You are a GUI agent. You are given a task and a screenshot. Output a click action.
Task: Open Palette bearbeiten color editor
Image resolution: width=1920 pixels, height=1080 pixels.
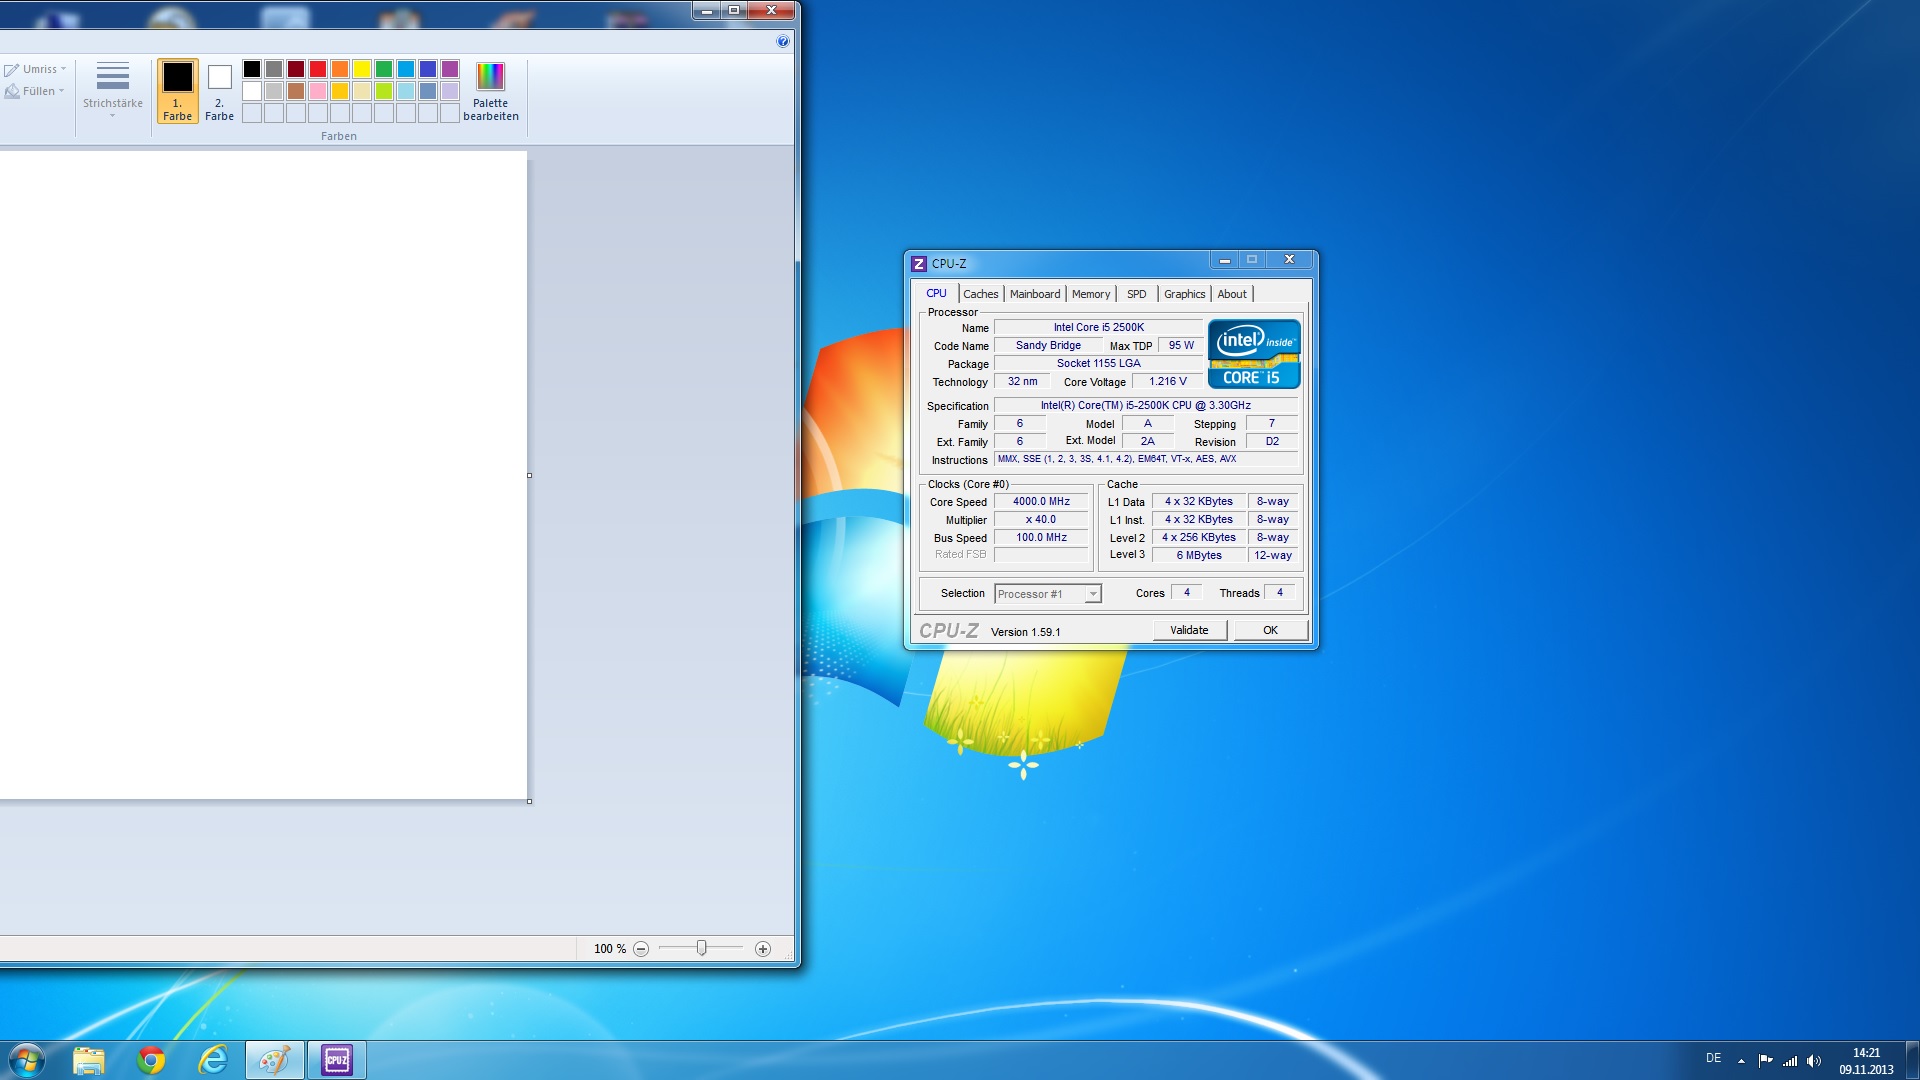coord(490,91)
